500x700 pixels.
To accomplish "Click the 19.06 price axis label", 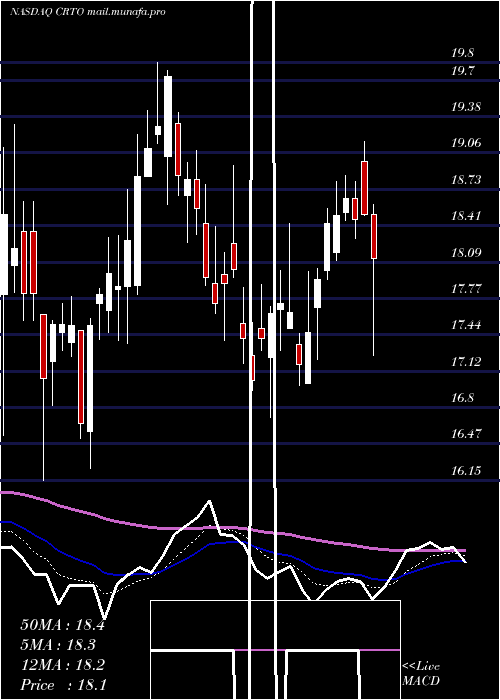I will tap(466, 143).
